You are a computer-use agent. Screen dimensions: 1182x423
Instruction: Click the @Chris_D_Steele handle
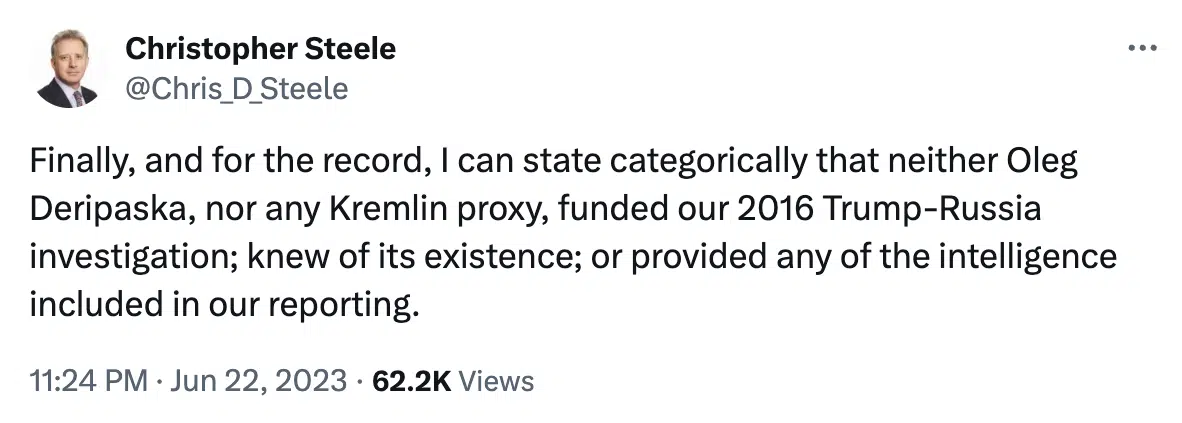[236, 89]
